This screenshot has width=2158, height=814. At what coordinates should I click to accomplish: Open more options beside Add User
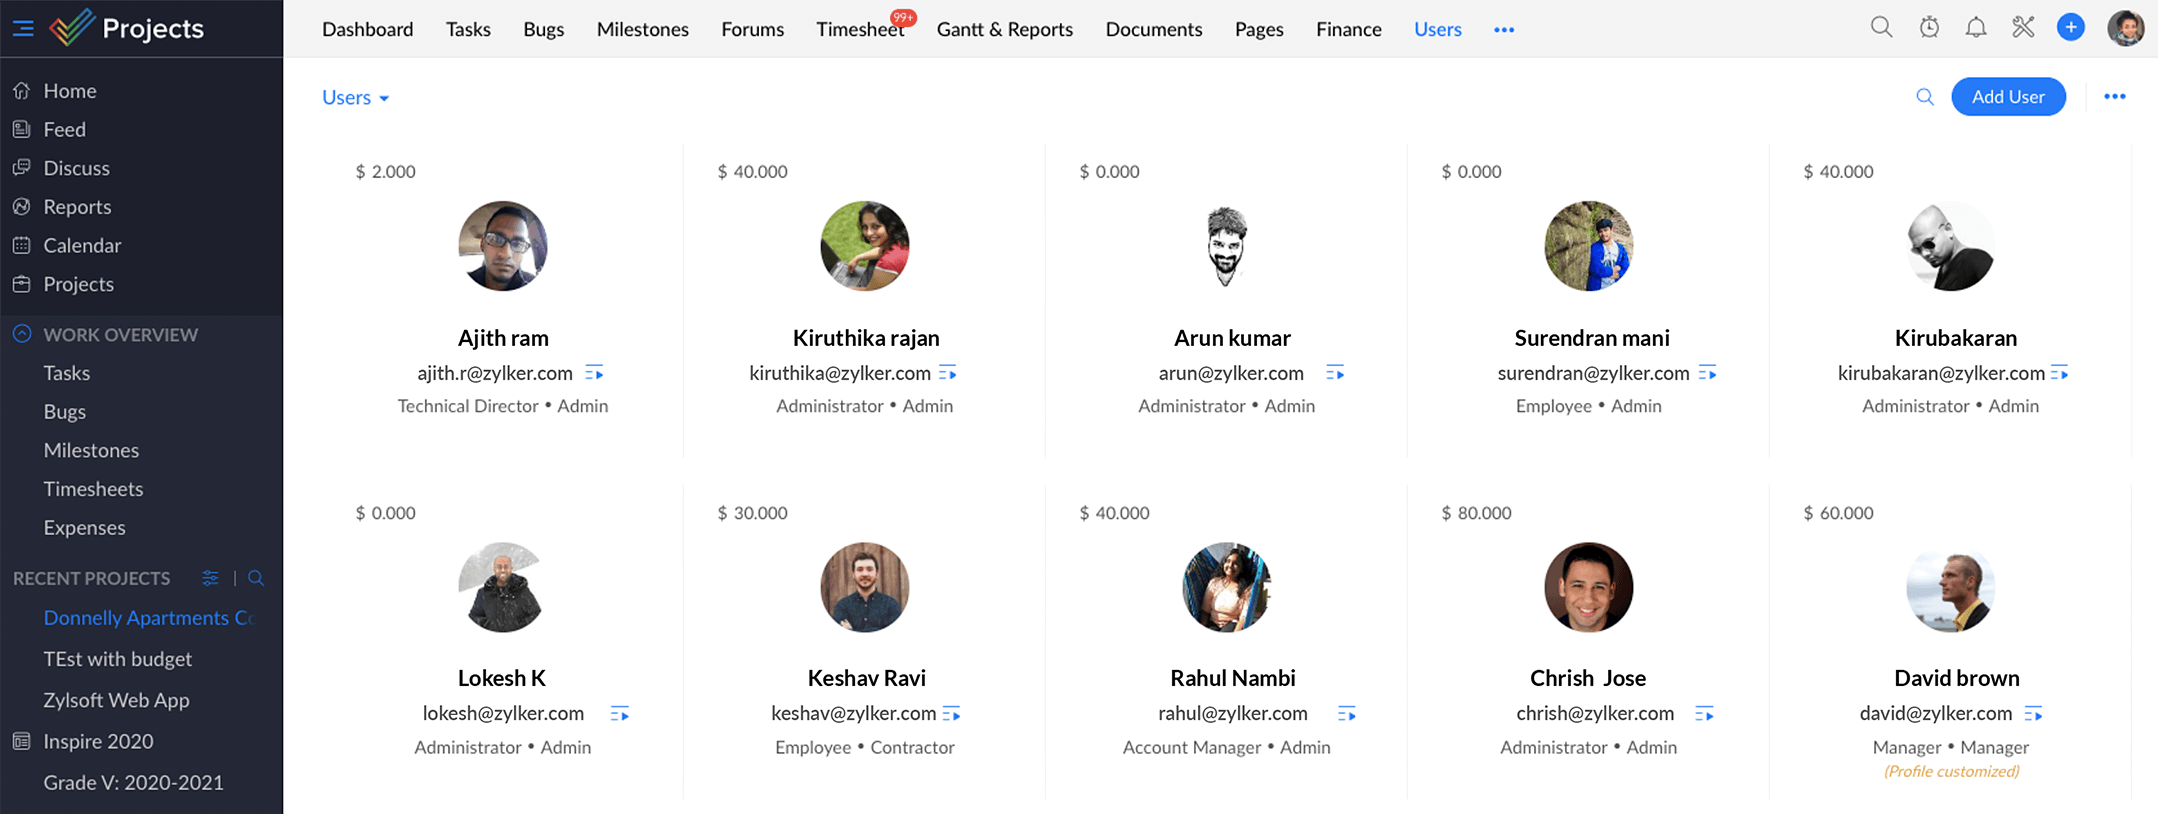(x=2114, y=97)
